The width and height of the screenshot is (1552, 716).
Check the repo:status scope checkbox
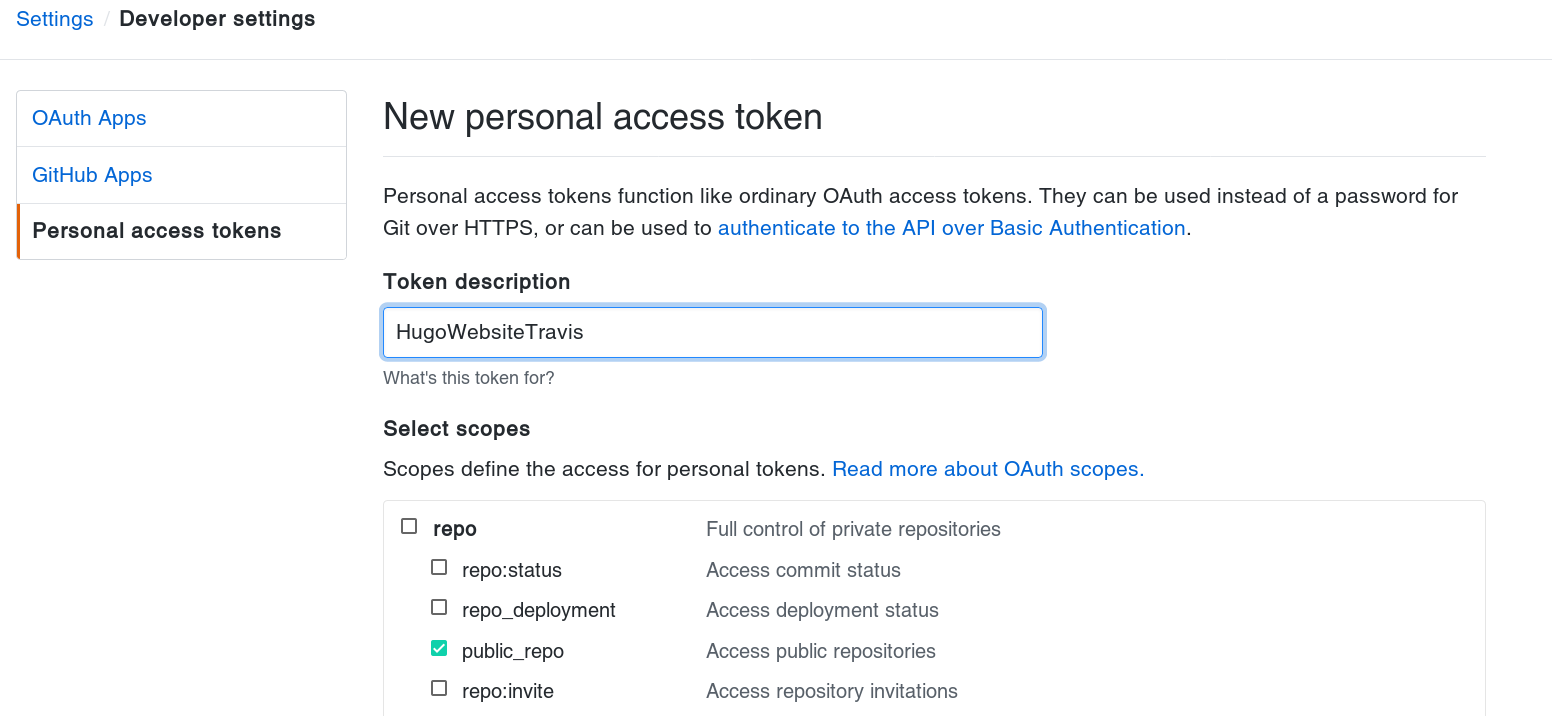[x=439, y=567]
